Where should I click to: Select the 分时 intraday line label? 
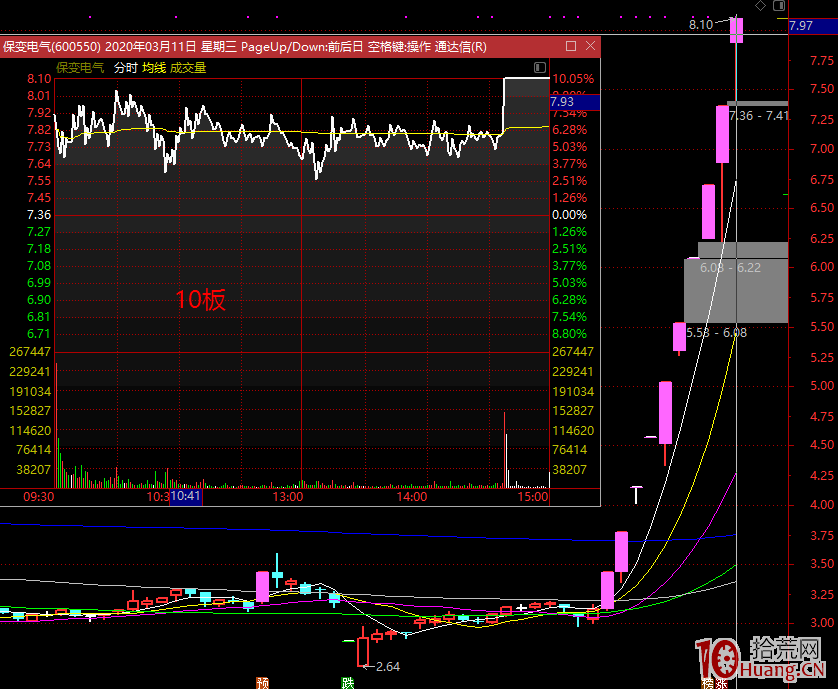point(126,68)
